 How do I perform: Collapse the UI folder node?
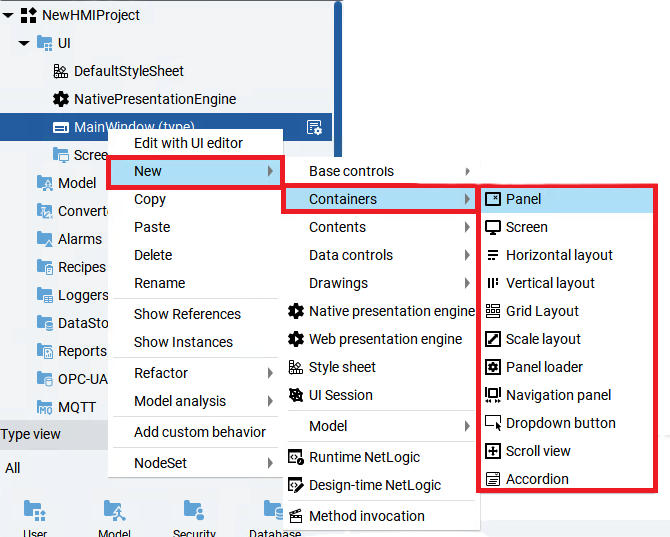24,43
